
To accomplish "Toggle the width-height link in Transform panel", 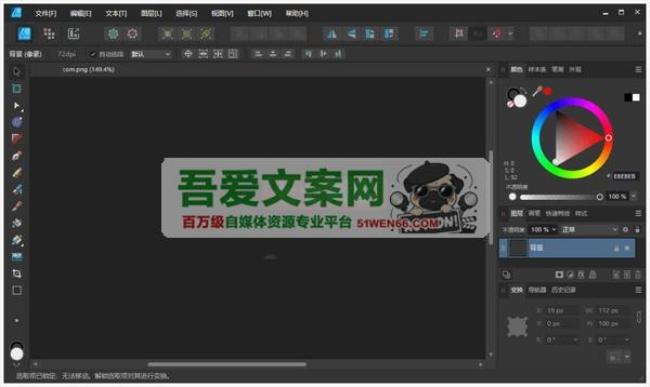I will 639,317.
